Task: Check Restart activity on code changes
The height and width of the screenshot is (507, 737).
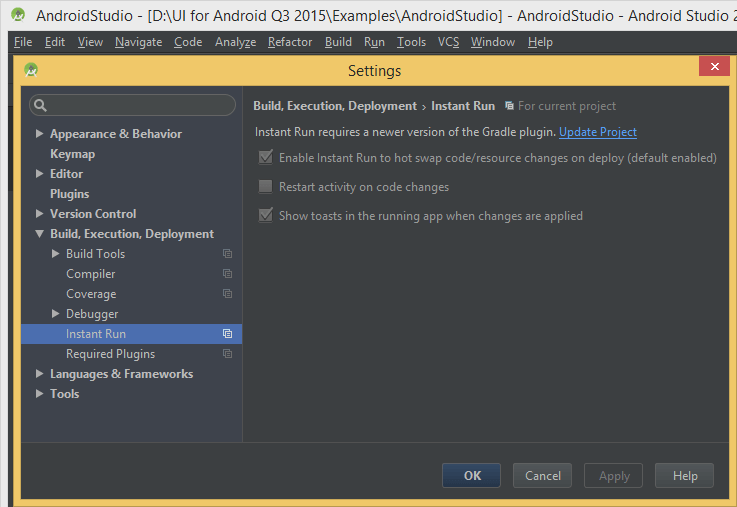Action: click(x=266, y=187)
